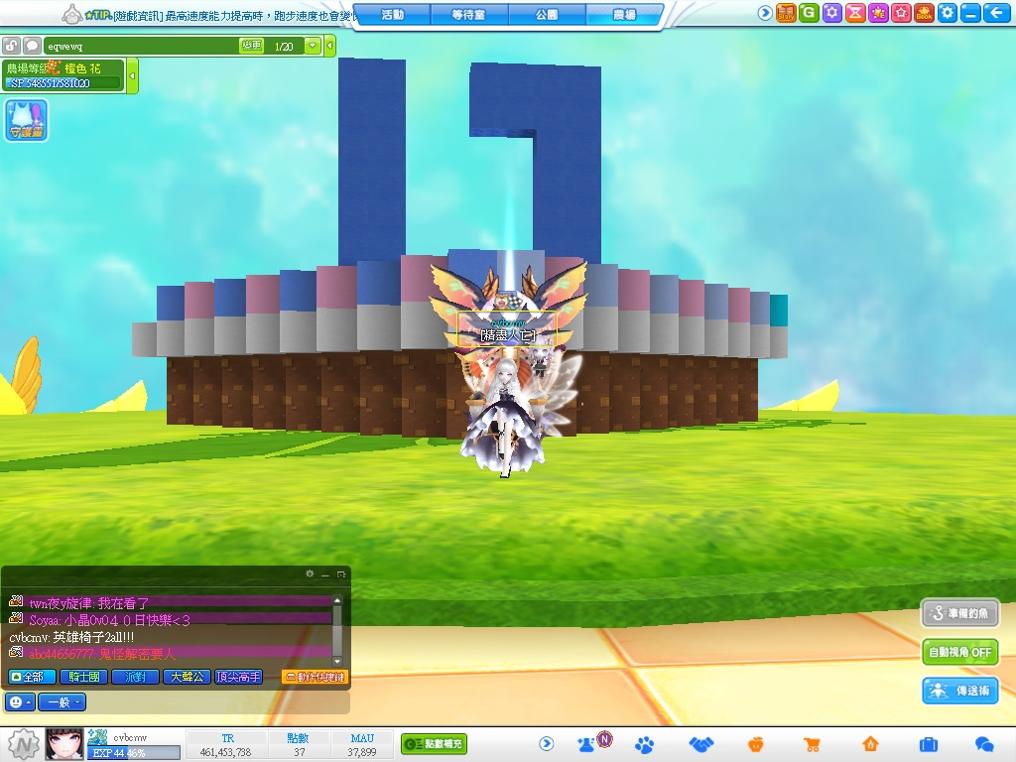Open the pet paw icon menu
This screenshot has height=762, width=1016.
(x=645, y=744)
